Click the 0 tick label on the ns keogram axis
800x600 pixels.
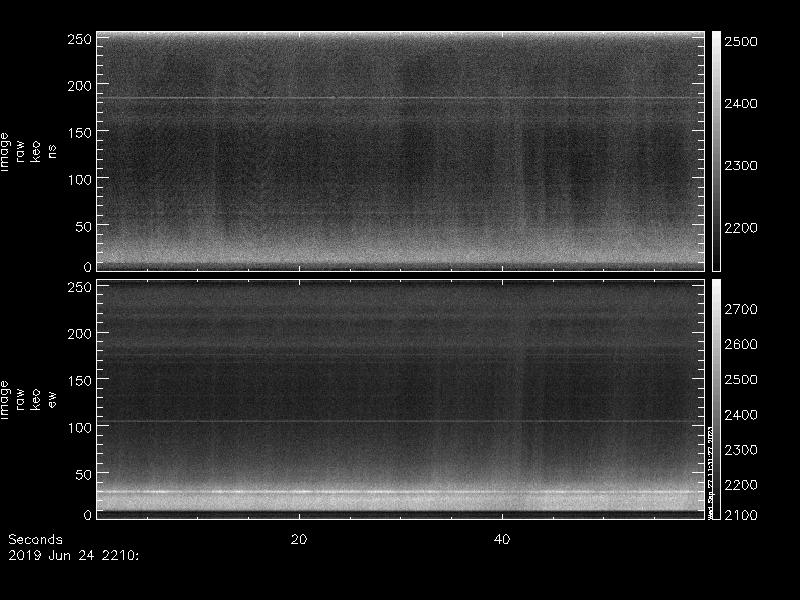88,267
